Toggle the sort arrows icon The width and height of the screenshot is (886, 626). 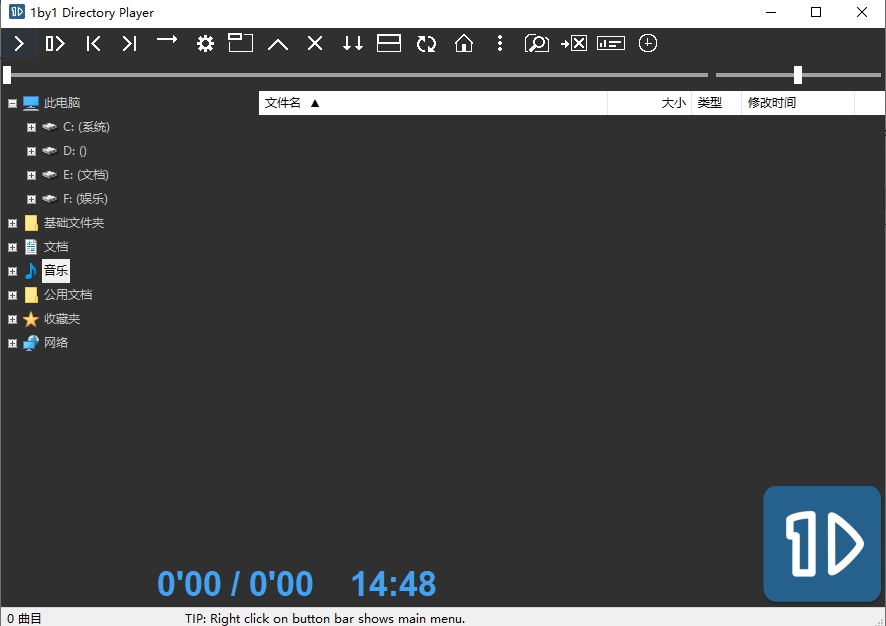(x=353, y=44)
